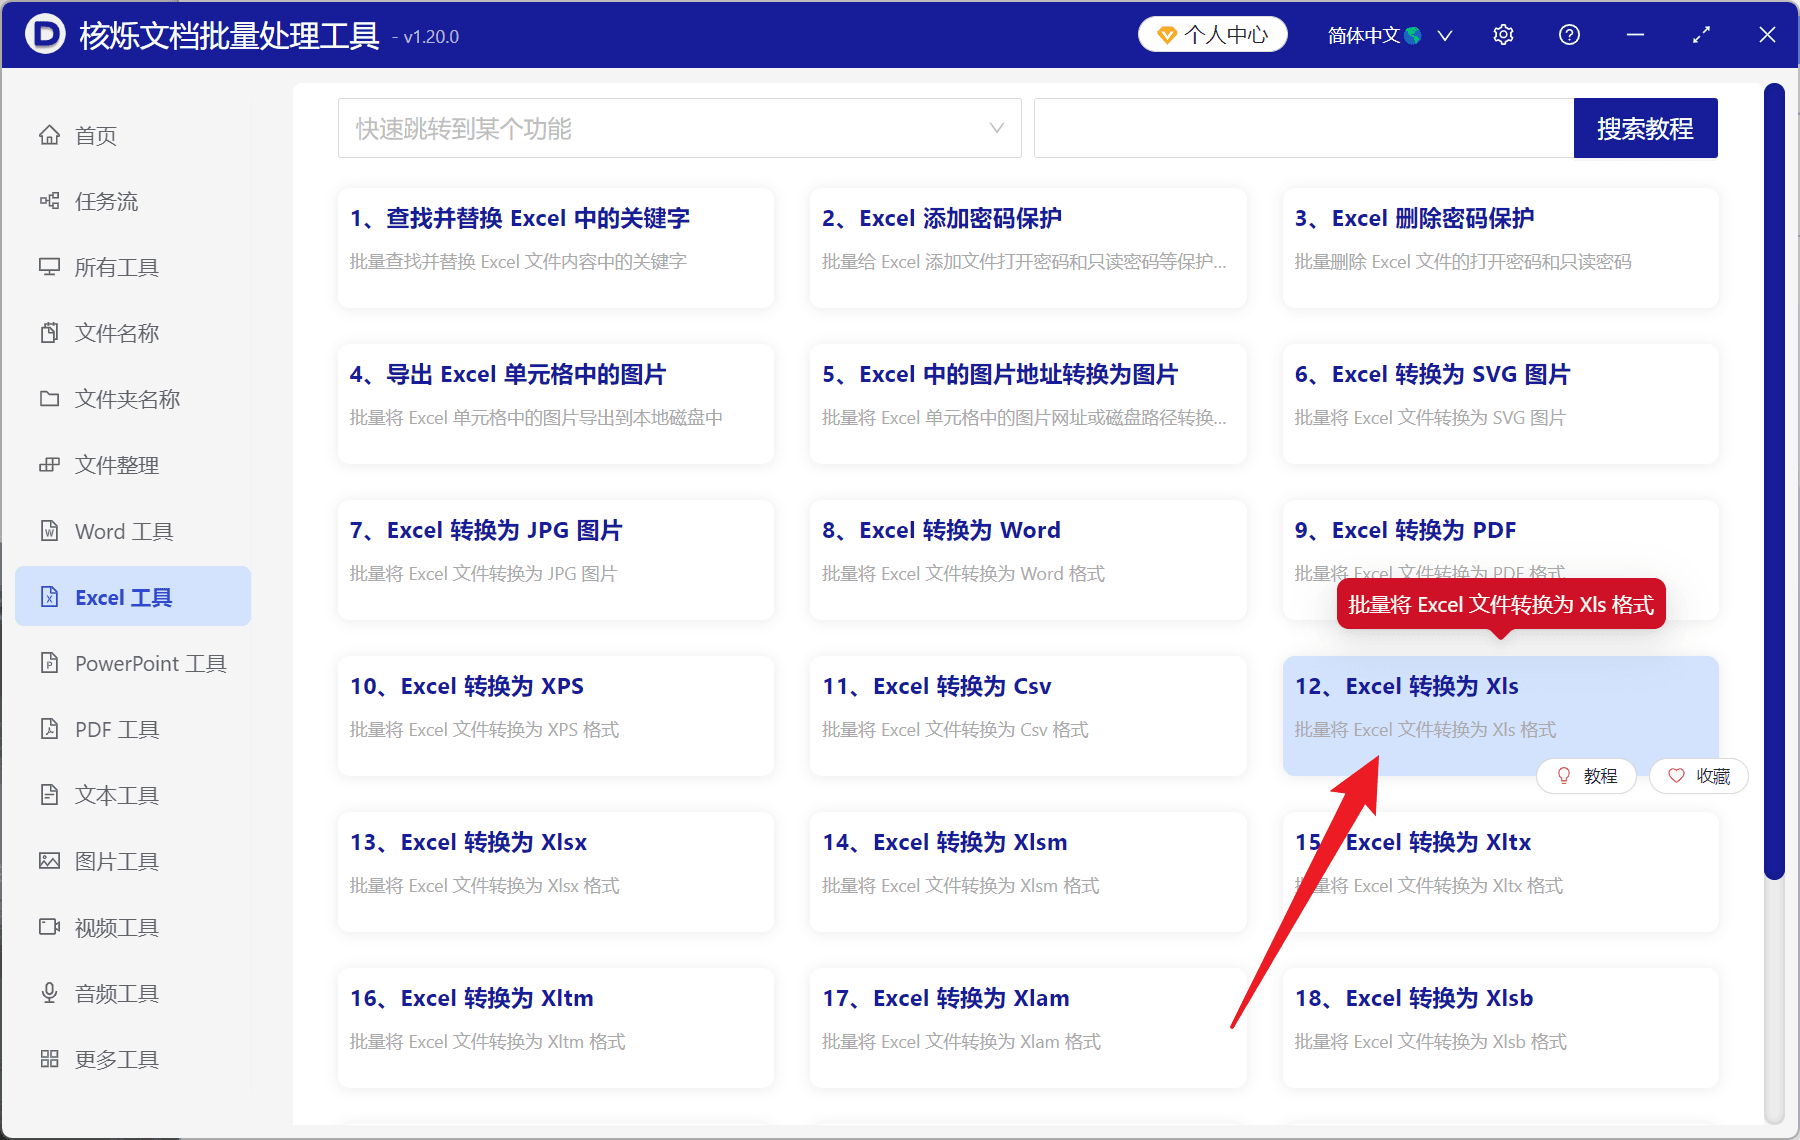The width and height of the screenshot is (1800, 1140).
Task: Click the heart icon on 收藏 button
Action: click(1676, 776)
